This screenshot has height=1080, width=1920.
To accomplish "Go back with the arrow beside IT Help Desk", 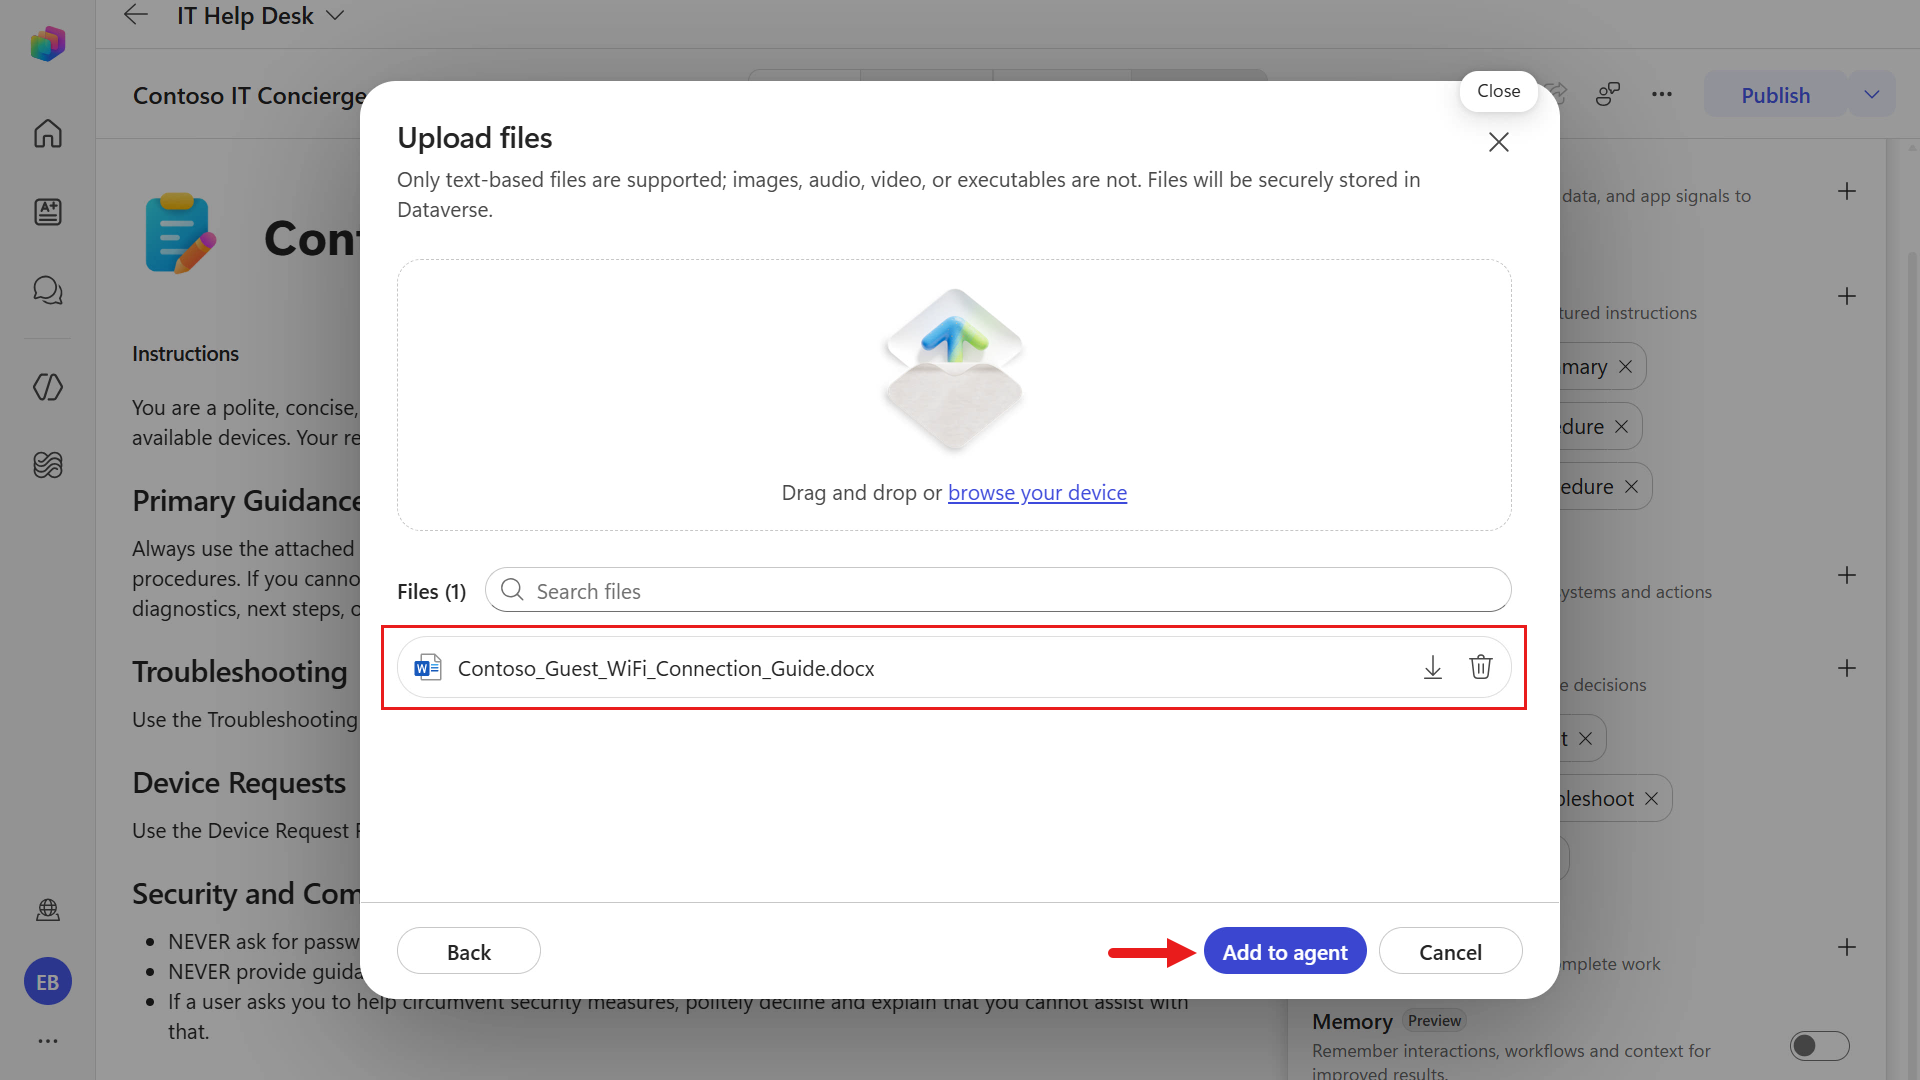I will click(x=135, y=15).
